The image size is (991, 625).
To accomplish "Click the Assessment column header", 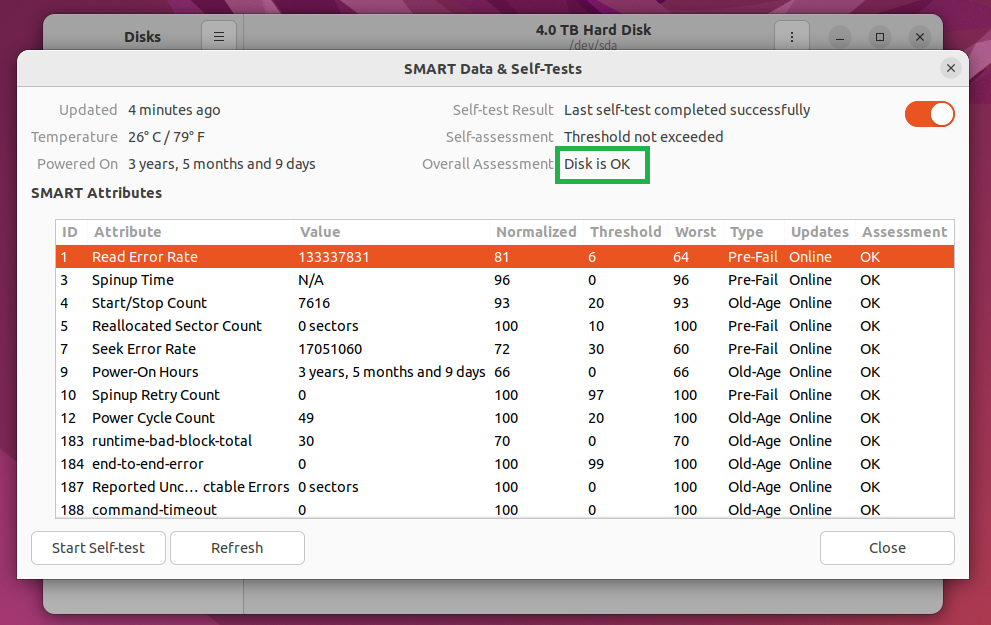I will coord(904,232).
